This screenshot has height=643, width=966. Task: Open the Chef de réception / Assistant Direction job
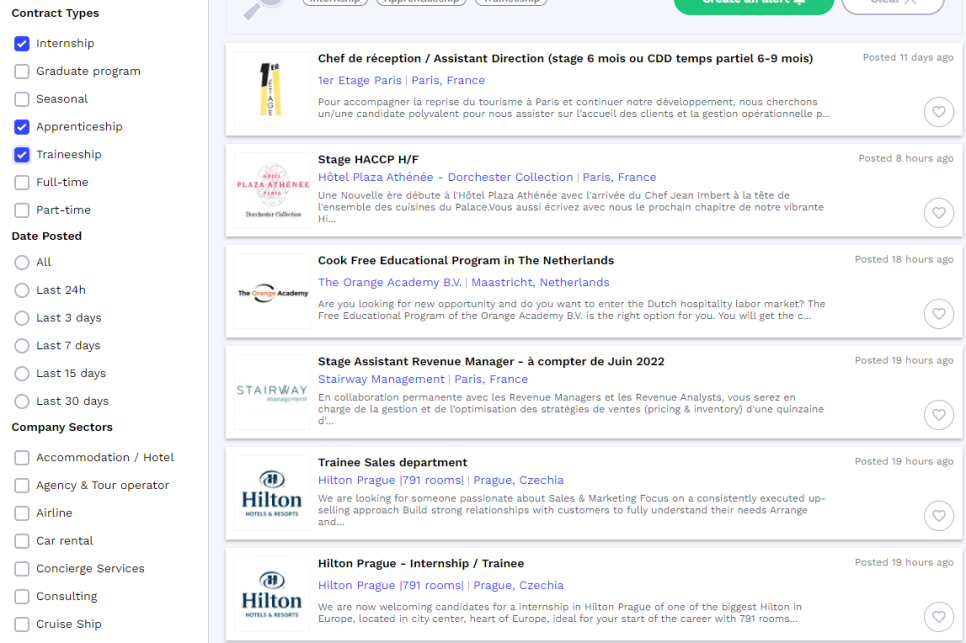[x=565, y=59]
